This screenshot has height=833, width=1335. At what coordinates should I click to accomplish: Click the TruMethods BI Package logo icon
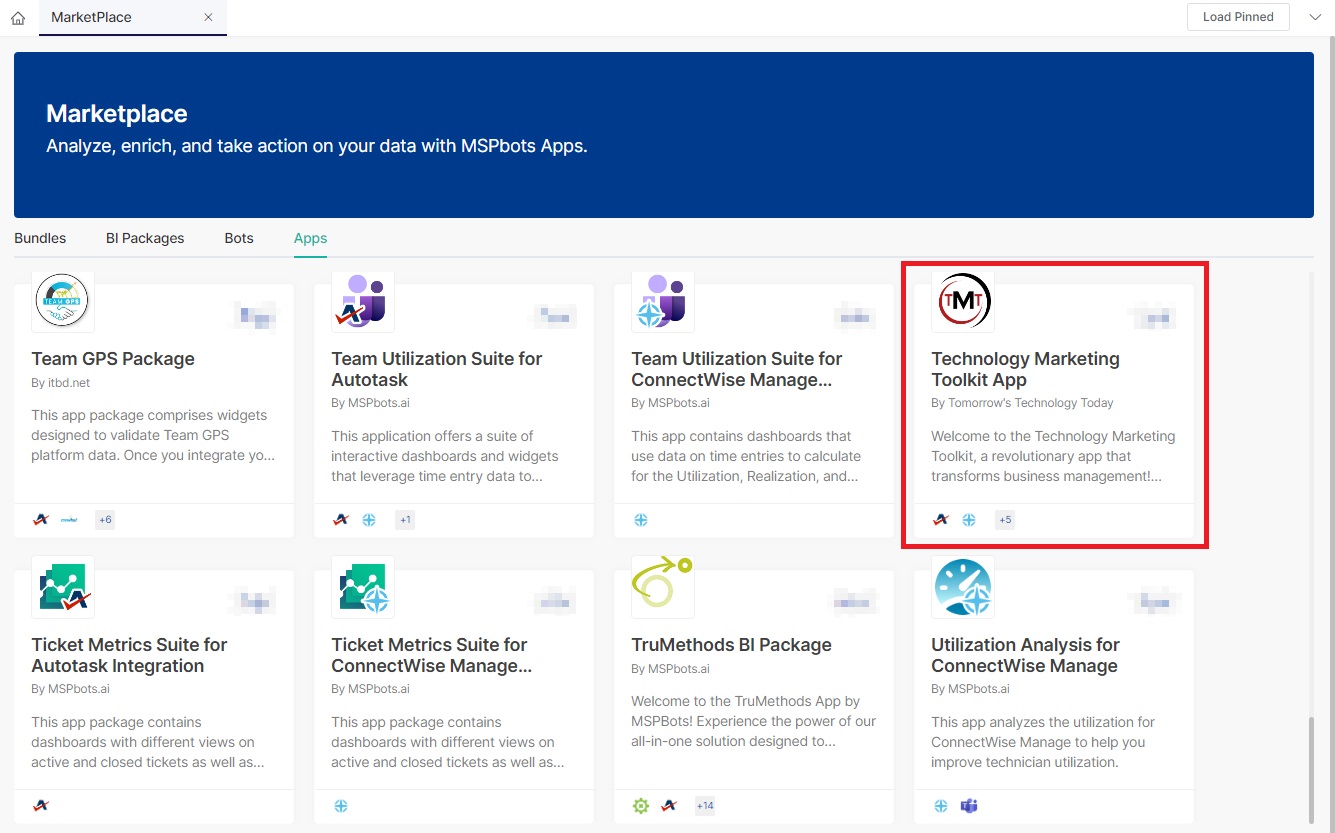pyautogui.click(x=662, y=586)
